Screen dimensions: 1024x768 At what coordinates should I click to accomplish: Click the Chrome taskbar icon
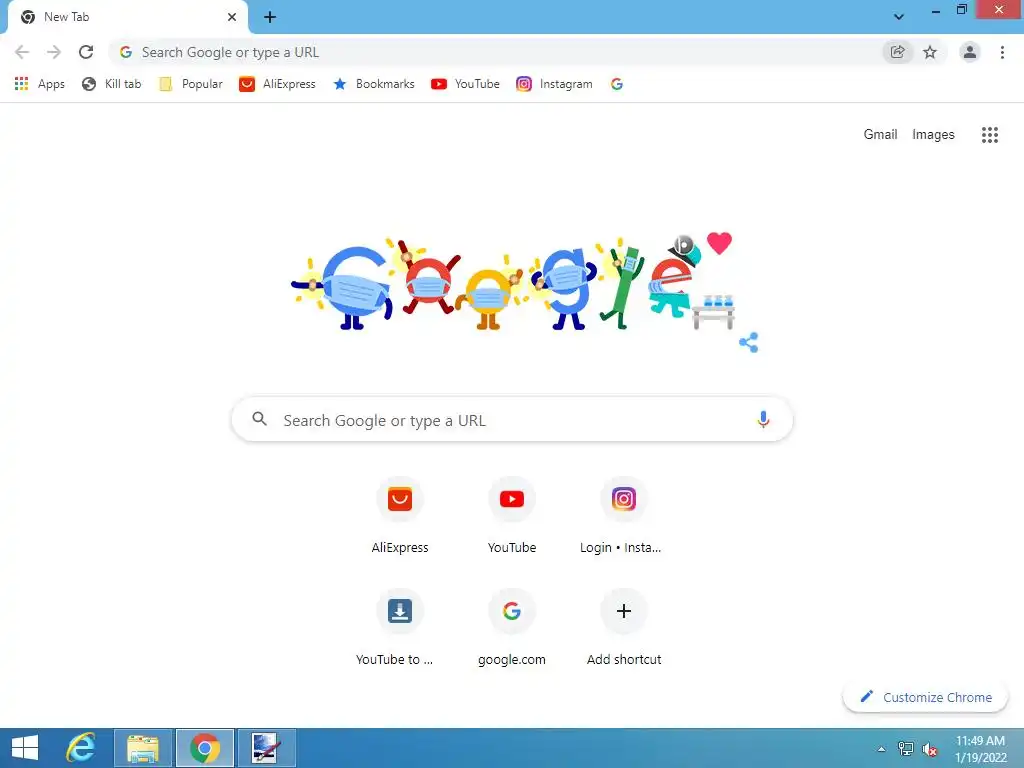click(x=204, y=748)
